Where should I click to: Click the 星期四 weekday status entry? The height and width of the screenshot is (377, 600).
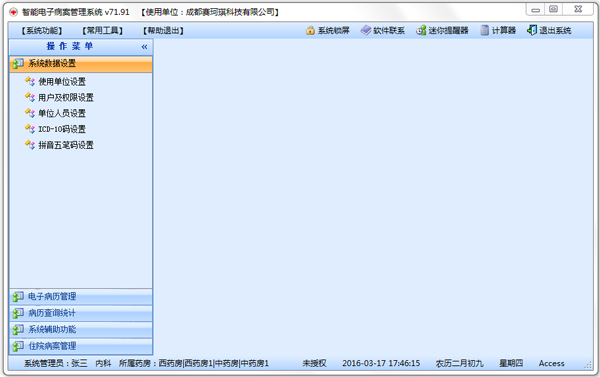[x=511, y=363]
